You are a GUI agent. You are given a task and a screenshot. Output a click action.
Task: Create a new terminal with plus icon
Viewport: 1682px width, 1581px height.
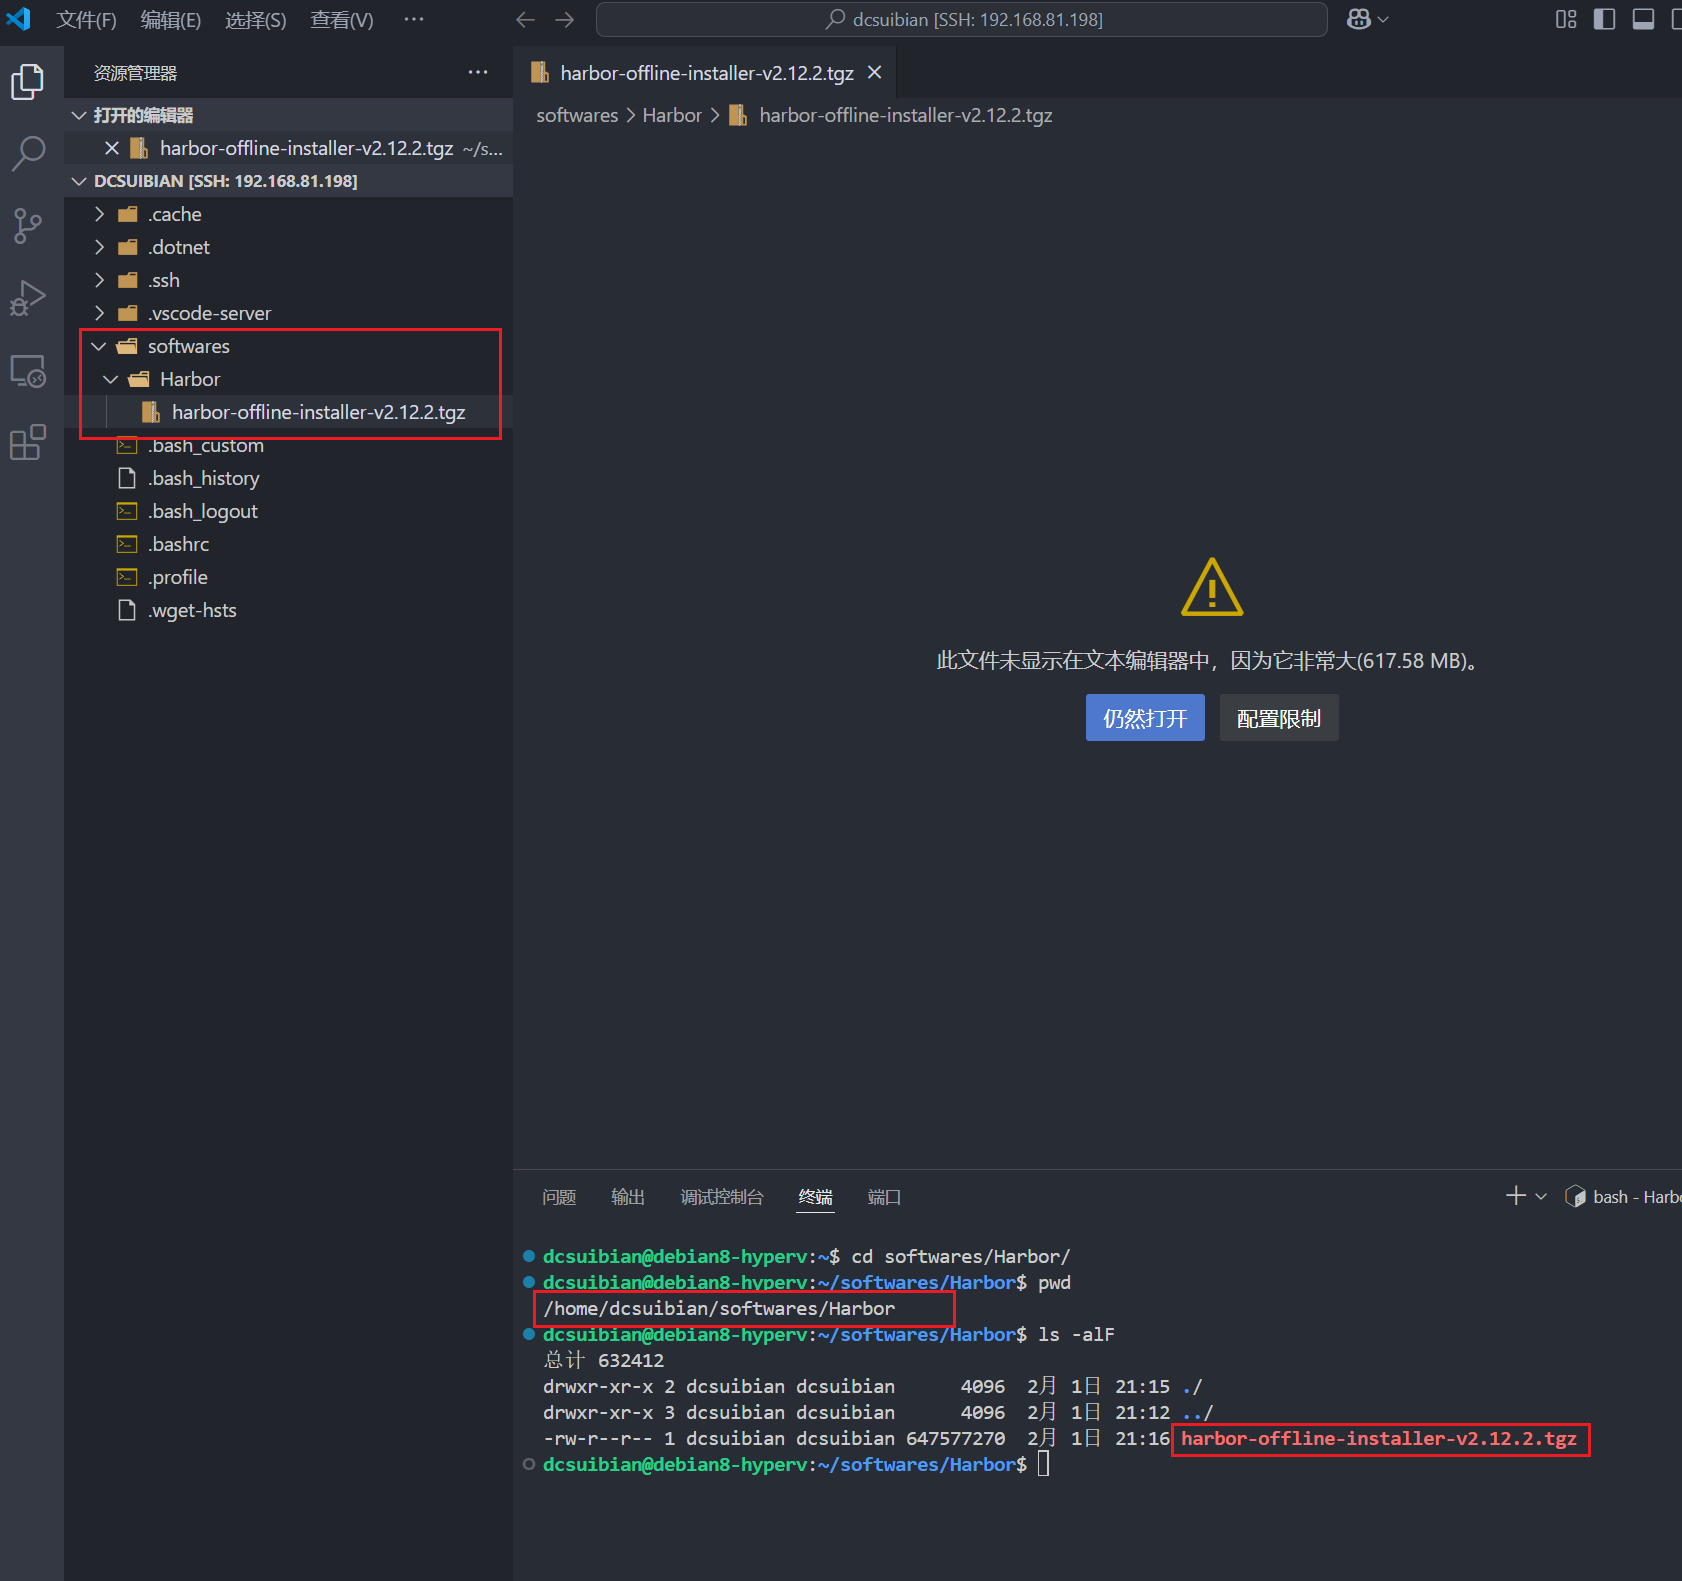[x=1516, y=1196]
